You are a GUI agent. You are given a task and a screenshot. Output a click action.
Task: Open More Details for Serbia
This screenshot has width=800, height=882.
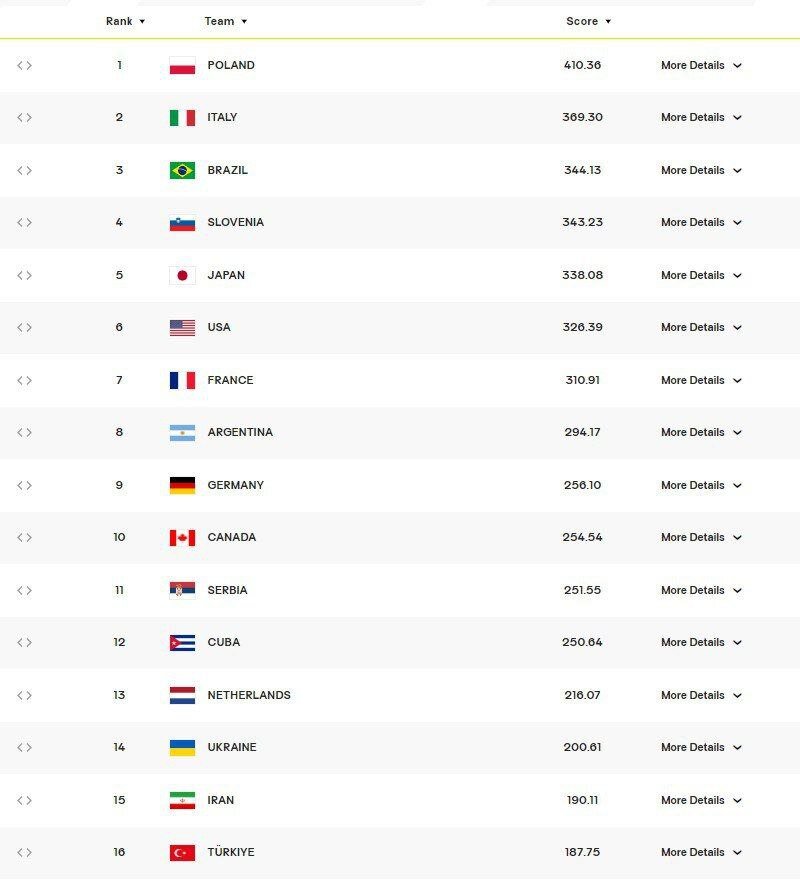701,591
